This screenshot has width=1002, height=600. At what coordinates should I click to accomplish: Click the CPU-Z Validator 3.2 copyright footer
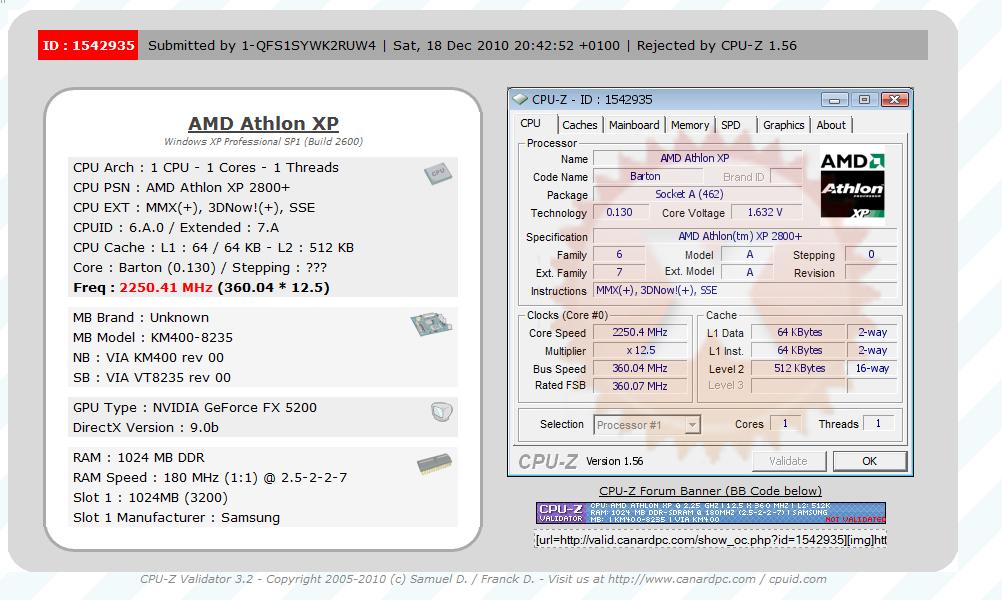pos(483,579)
